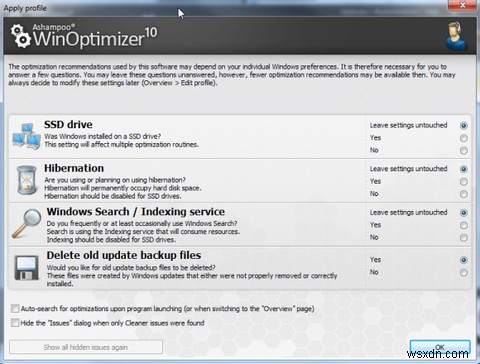The height and width of the screenshot is (364, 480).
Task: Set Hibernation to Leave settings untouched
Action: point(463,169)
